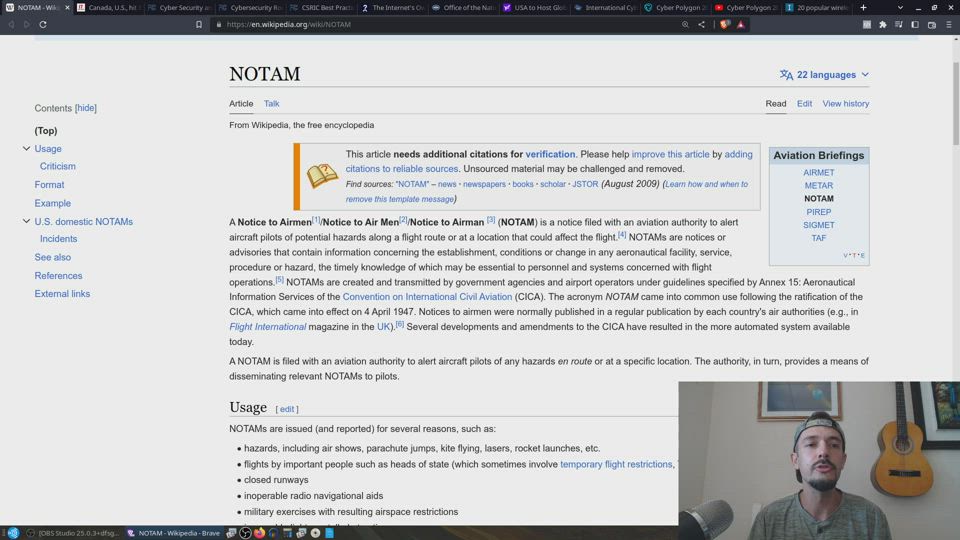Click the Convention on International Civil Aviation link

(427, 297)
